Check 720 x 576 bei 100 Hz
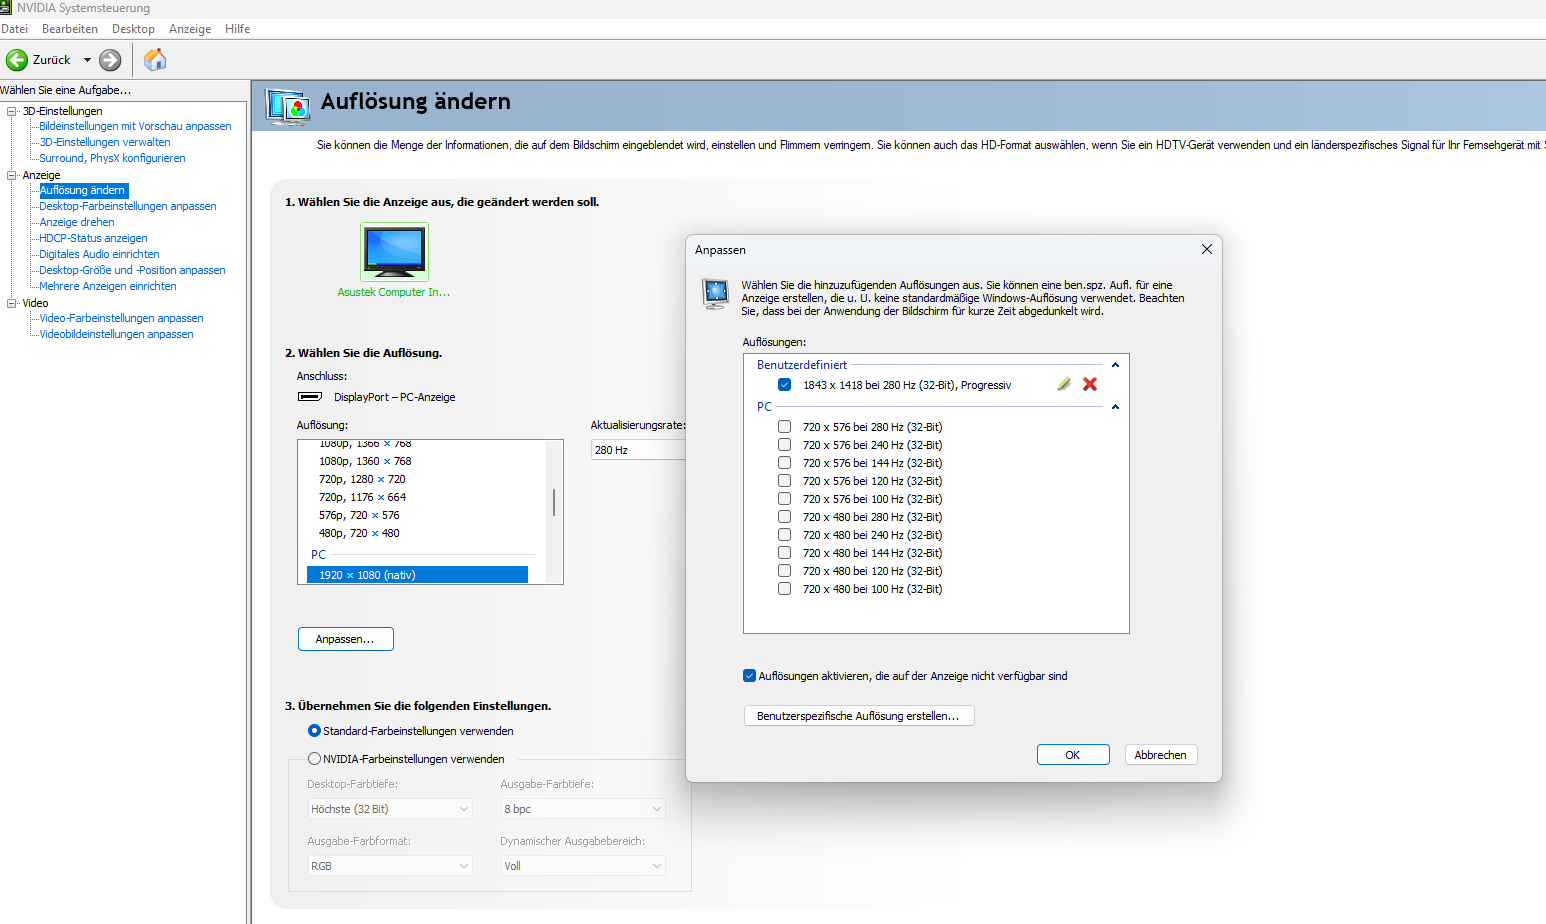The height and width of the screenshot is (924, 1546). (x=784, y=499)
